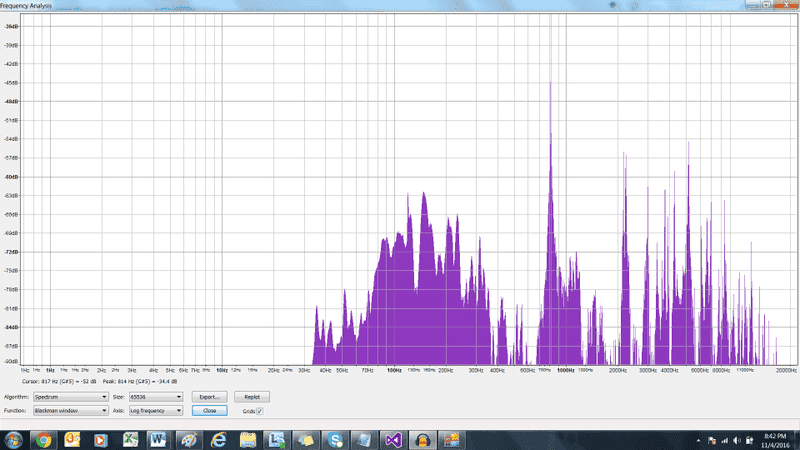The image size is (800, 450).
Task: Open Google Chrome from the taskbar
Action: pos(44,438)
